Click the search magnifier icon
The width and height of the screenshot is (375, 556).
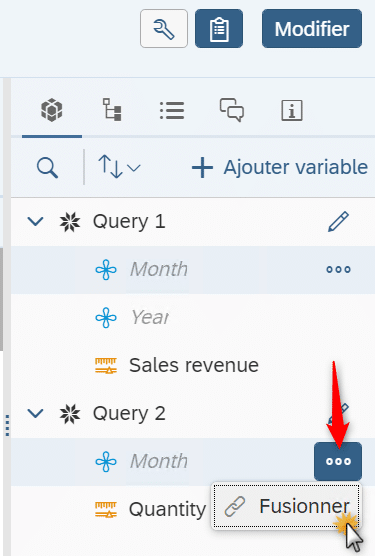point(47,167)
